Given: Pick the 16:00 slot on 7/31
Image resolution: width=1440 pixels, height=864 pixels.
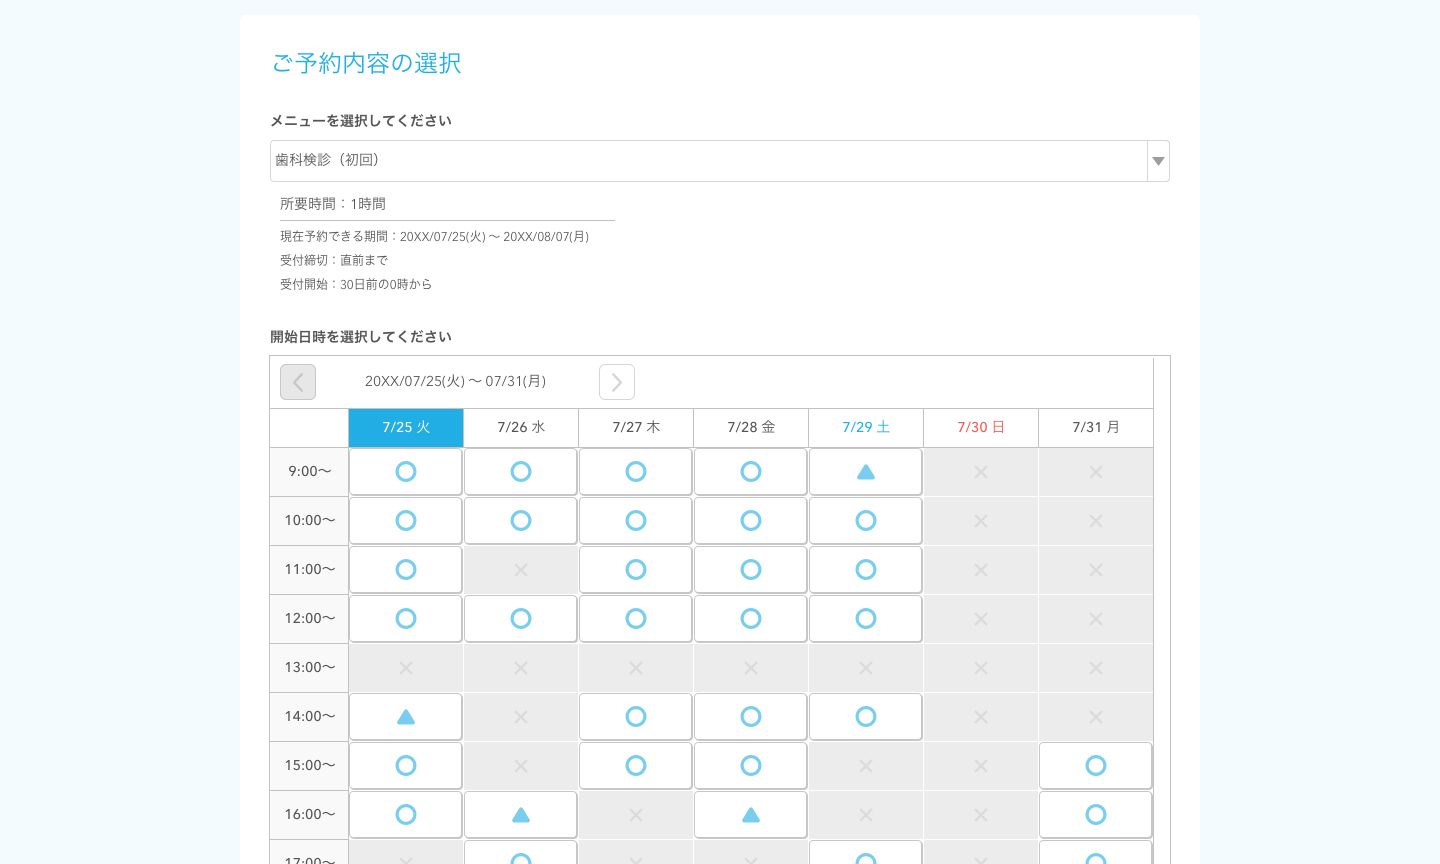Looking at the screenshot, I should 1096,815.
